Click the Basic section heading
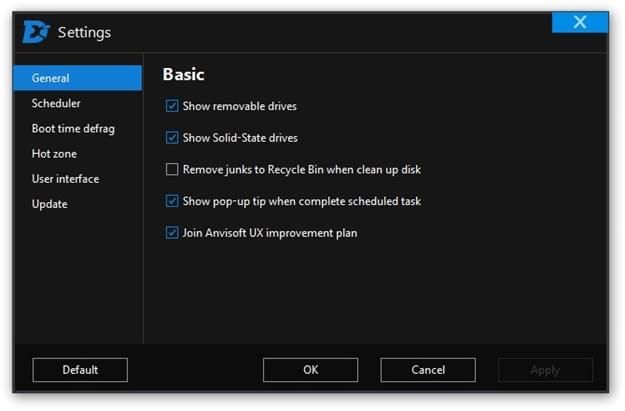Screen dimensions: 625x411 (184, 75)
